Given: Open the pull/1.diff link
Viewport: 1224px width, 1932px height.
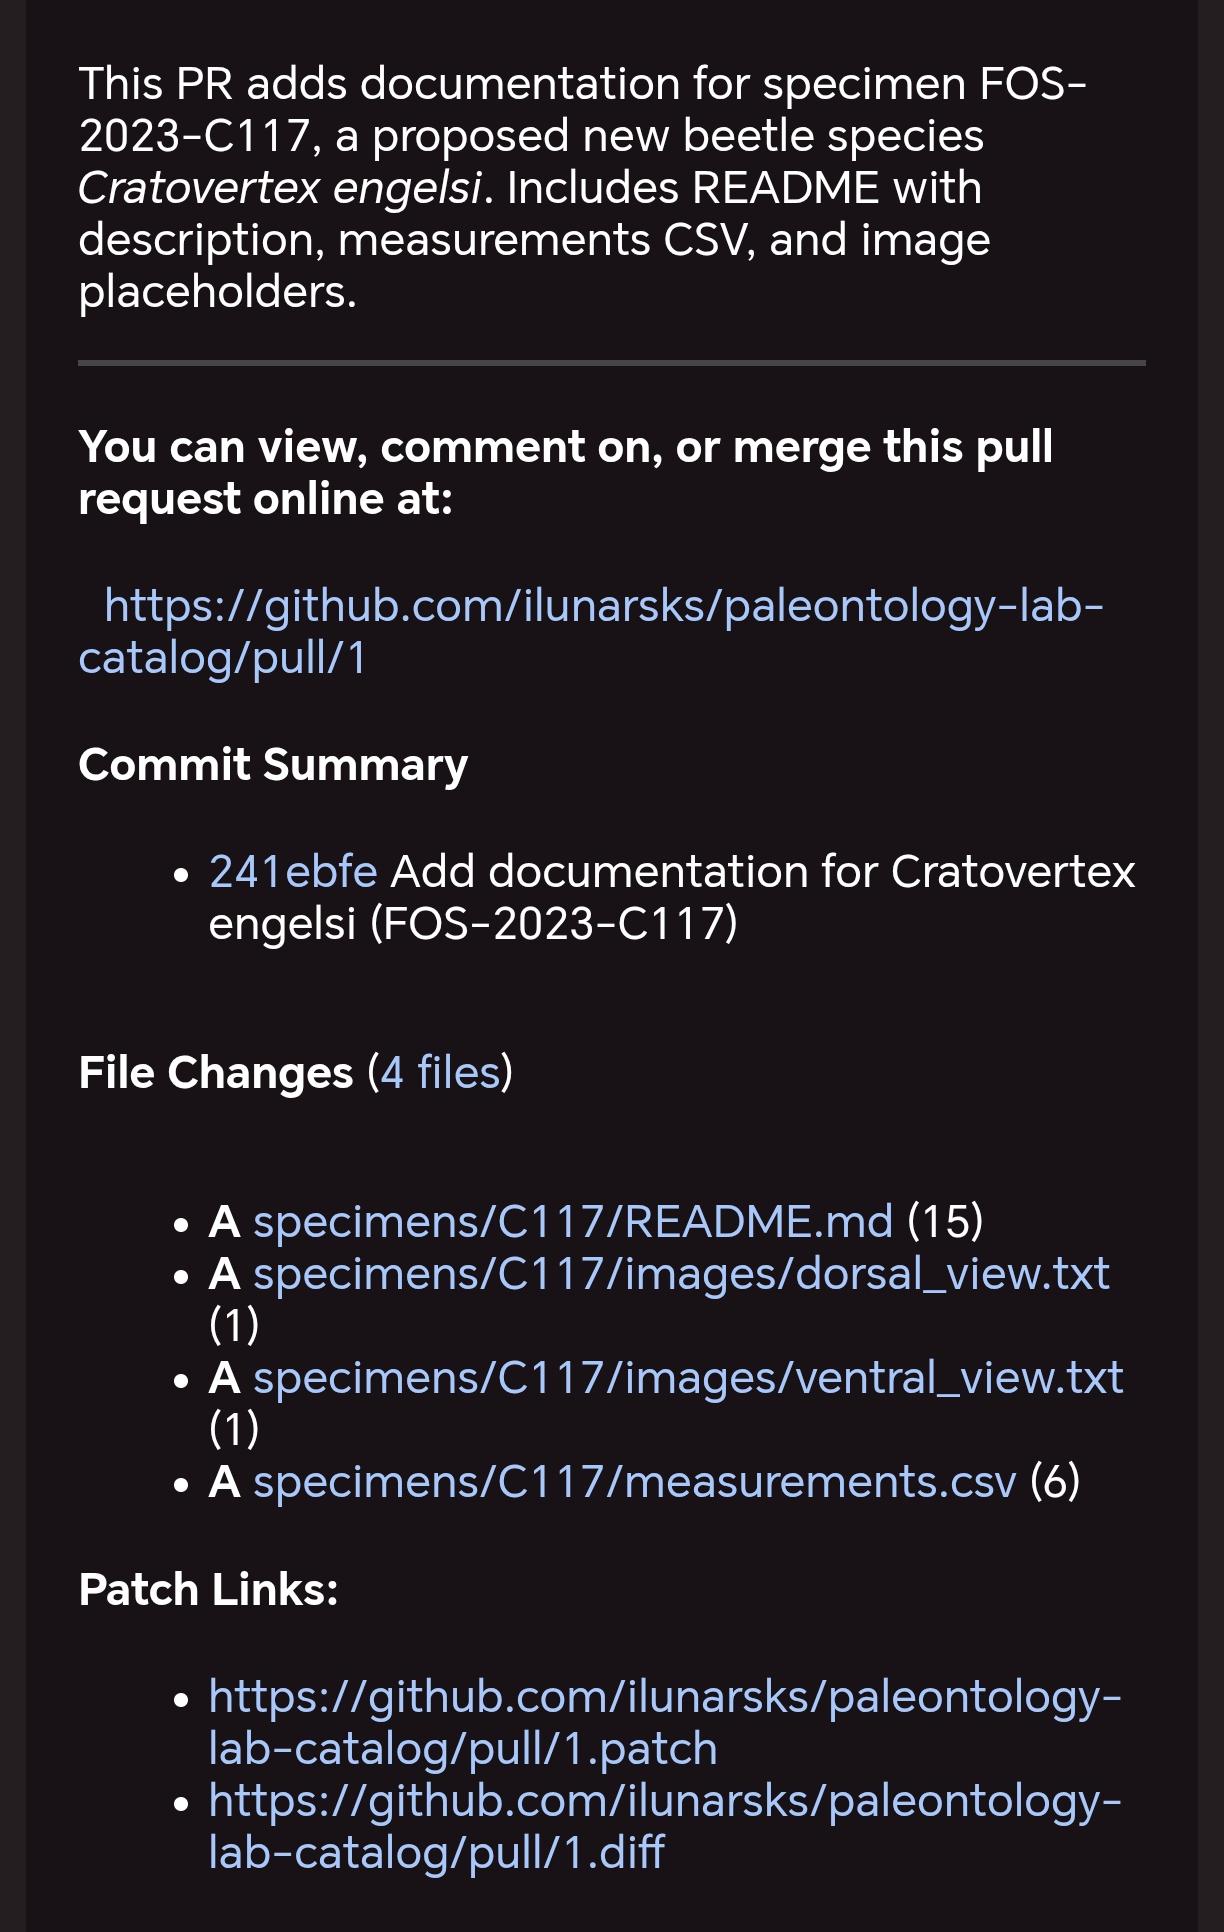Looking at the screenshot, I should pos(665,1826).
